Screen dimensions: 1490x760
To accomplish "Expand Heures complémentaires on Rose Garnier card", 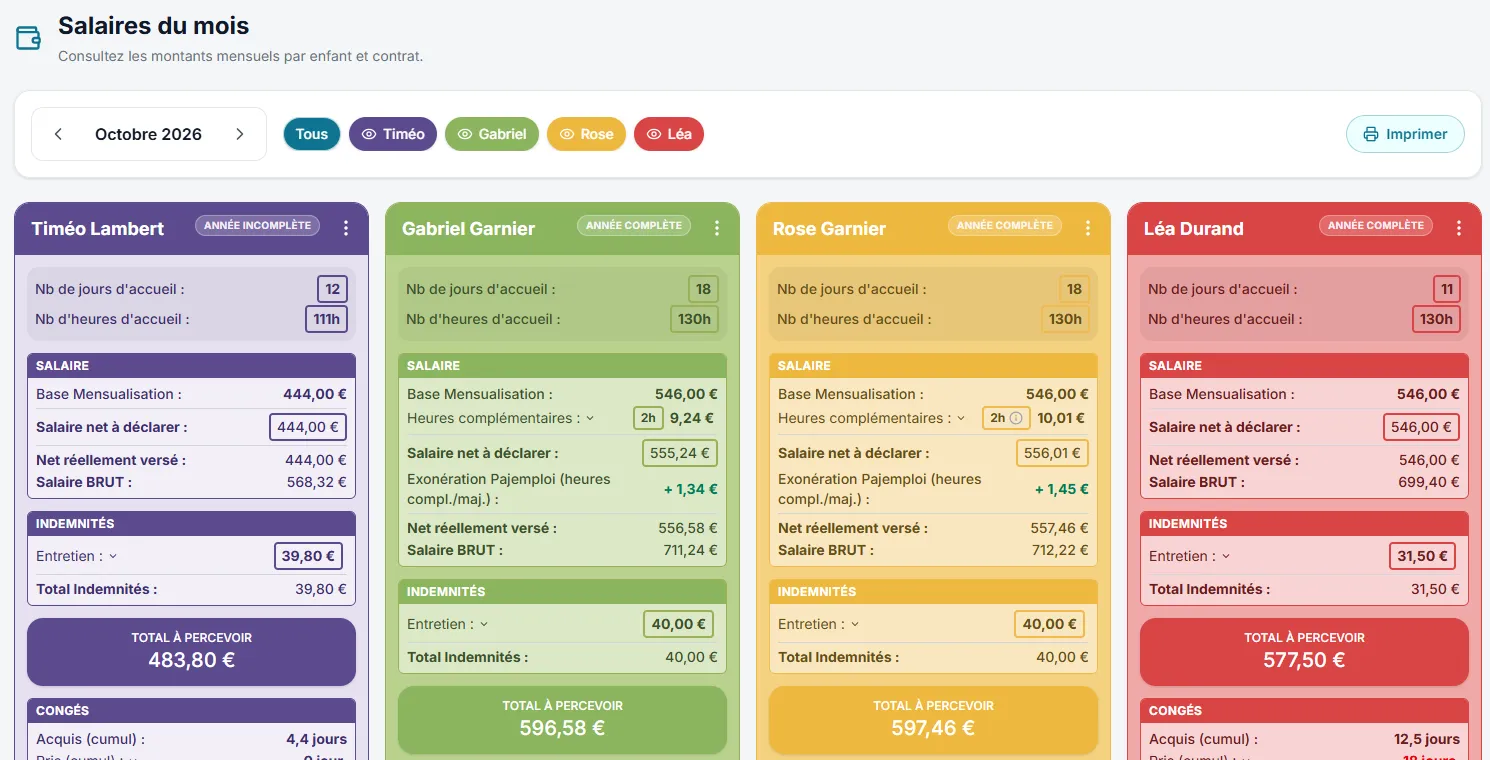I will tap(961, 418).
